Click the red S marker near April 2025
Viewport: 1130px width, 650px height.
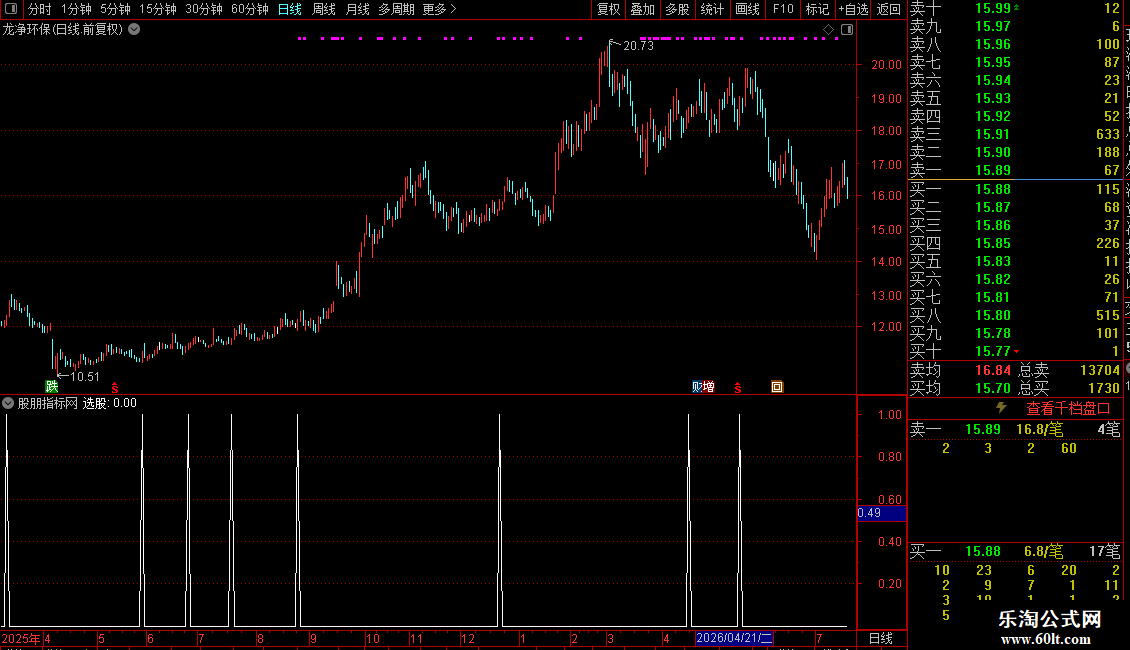click(115, 388)
